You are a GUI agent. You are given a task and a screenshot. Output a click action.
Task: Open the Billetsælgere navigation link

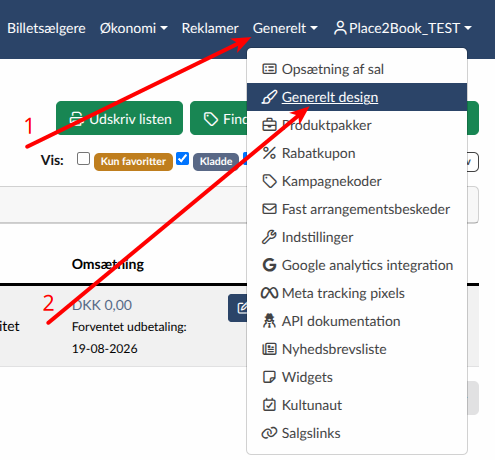click(46, 28)
